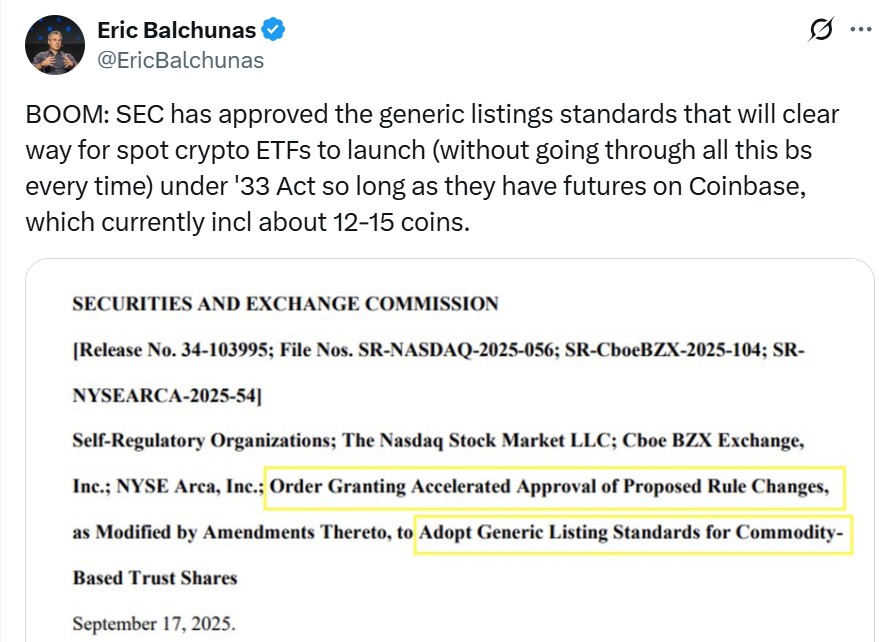Open the @EricBalchunas handle link
The image size is (879, 642).
click(x=181, y=61)
